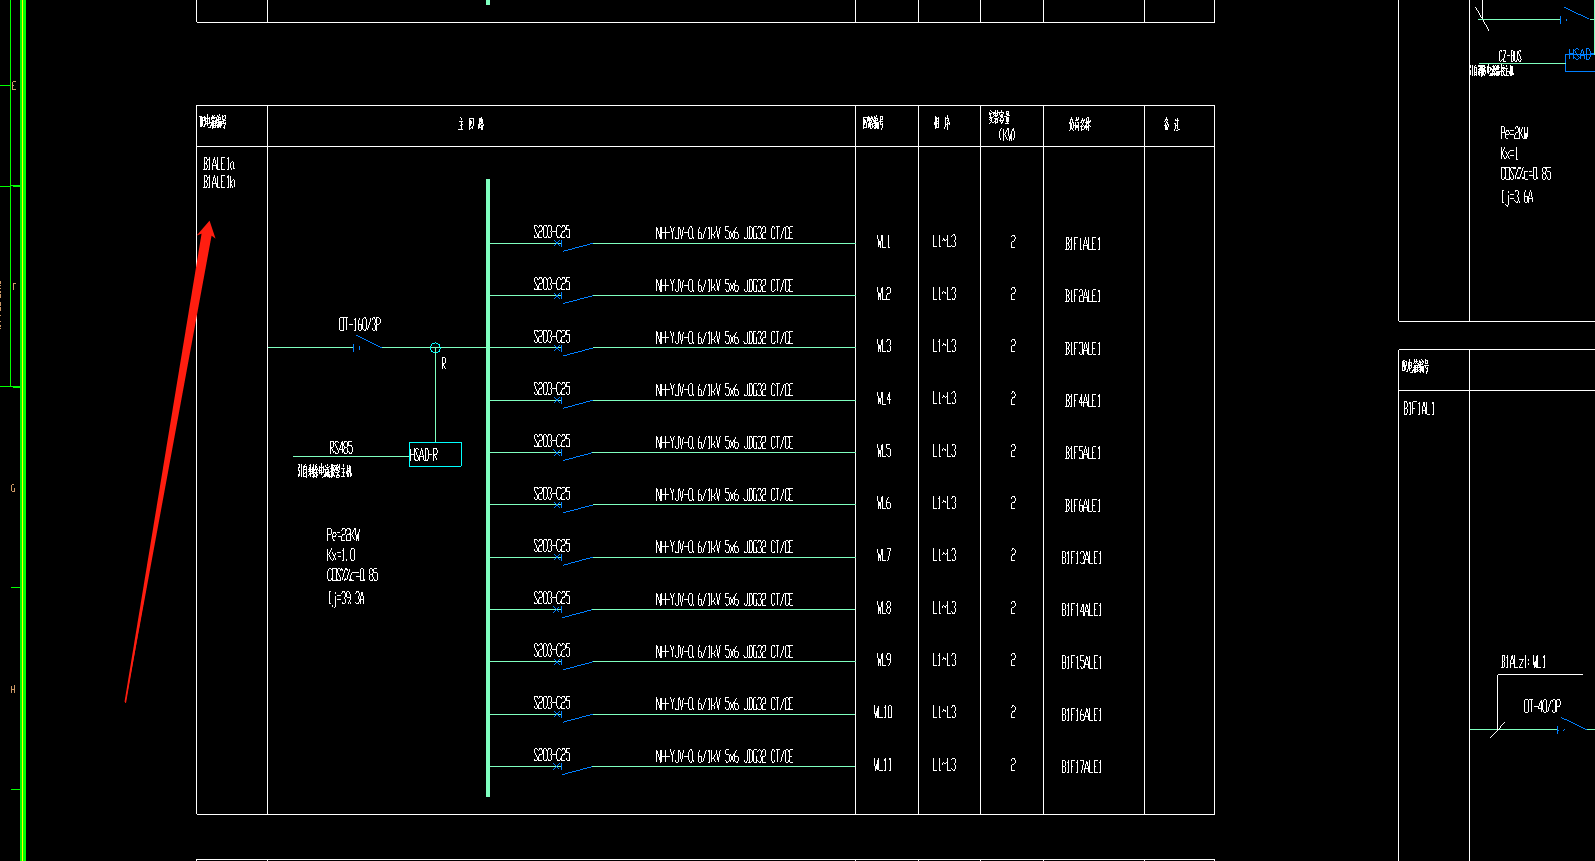The height and width of the screenshot is (861, 1595).
Task: Click the Pe=22kW load parameter text
Action: [343, 535]
